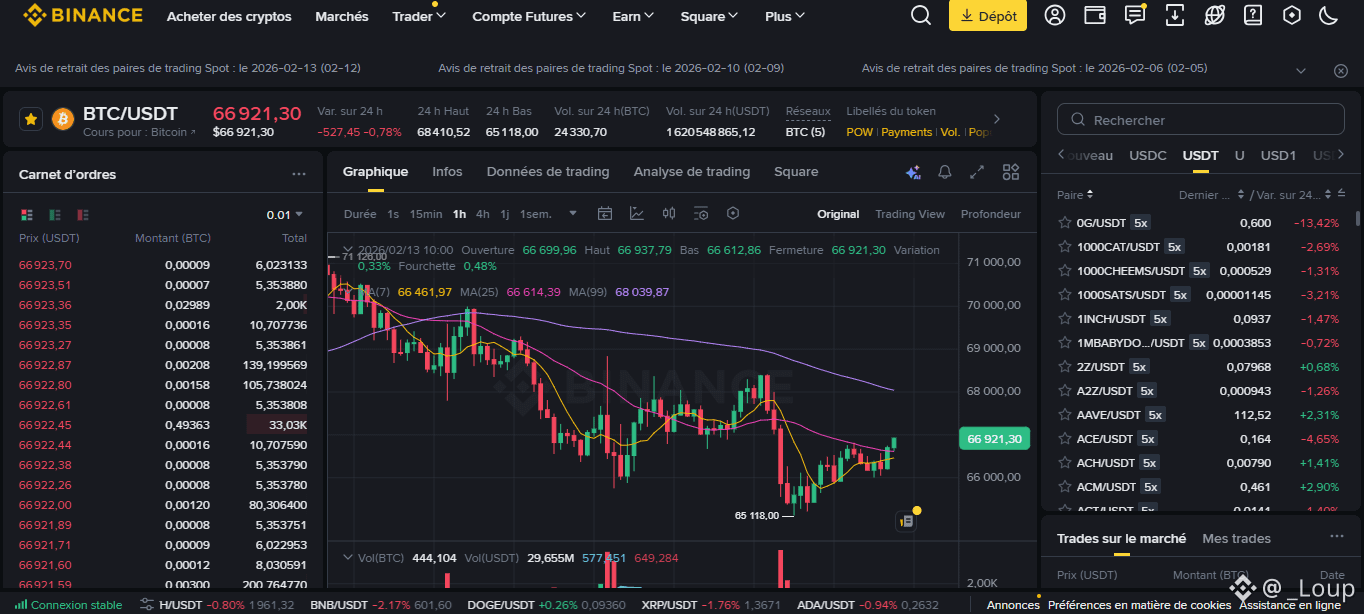The image size is (1364, 614).
Task: Open the Marchés link
Action: pyautogui.click(x=342, y=16)
